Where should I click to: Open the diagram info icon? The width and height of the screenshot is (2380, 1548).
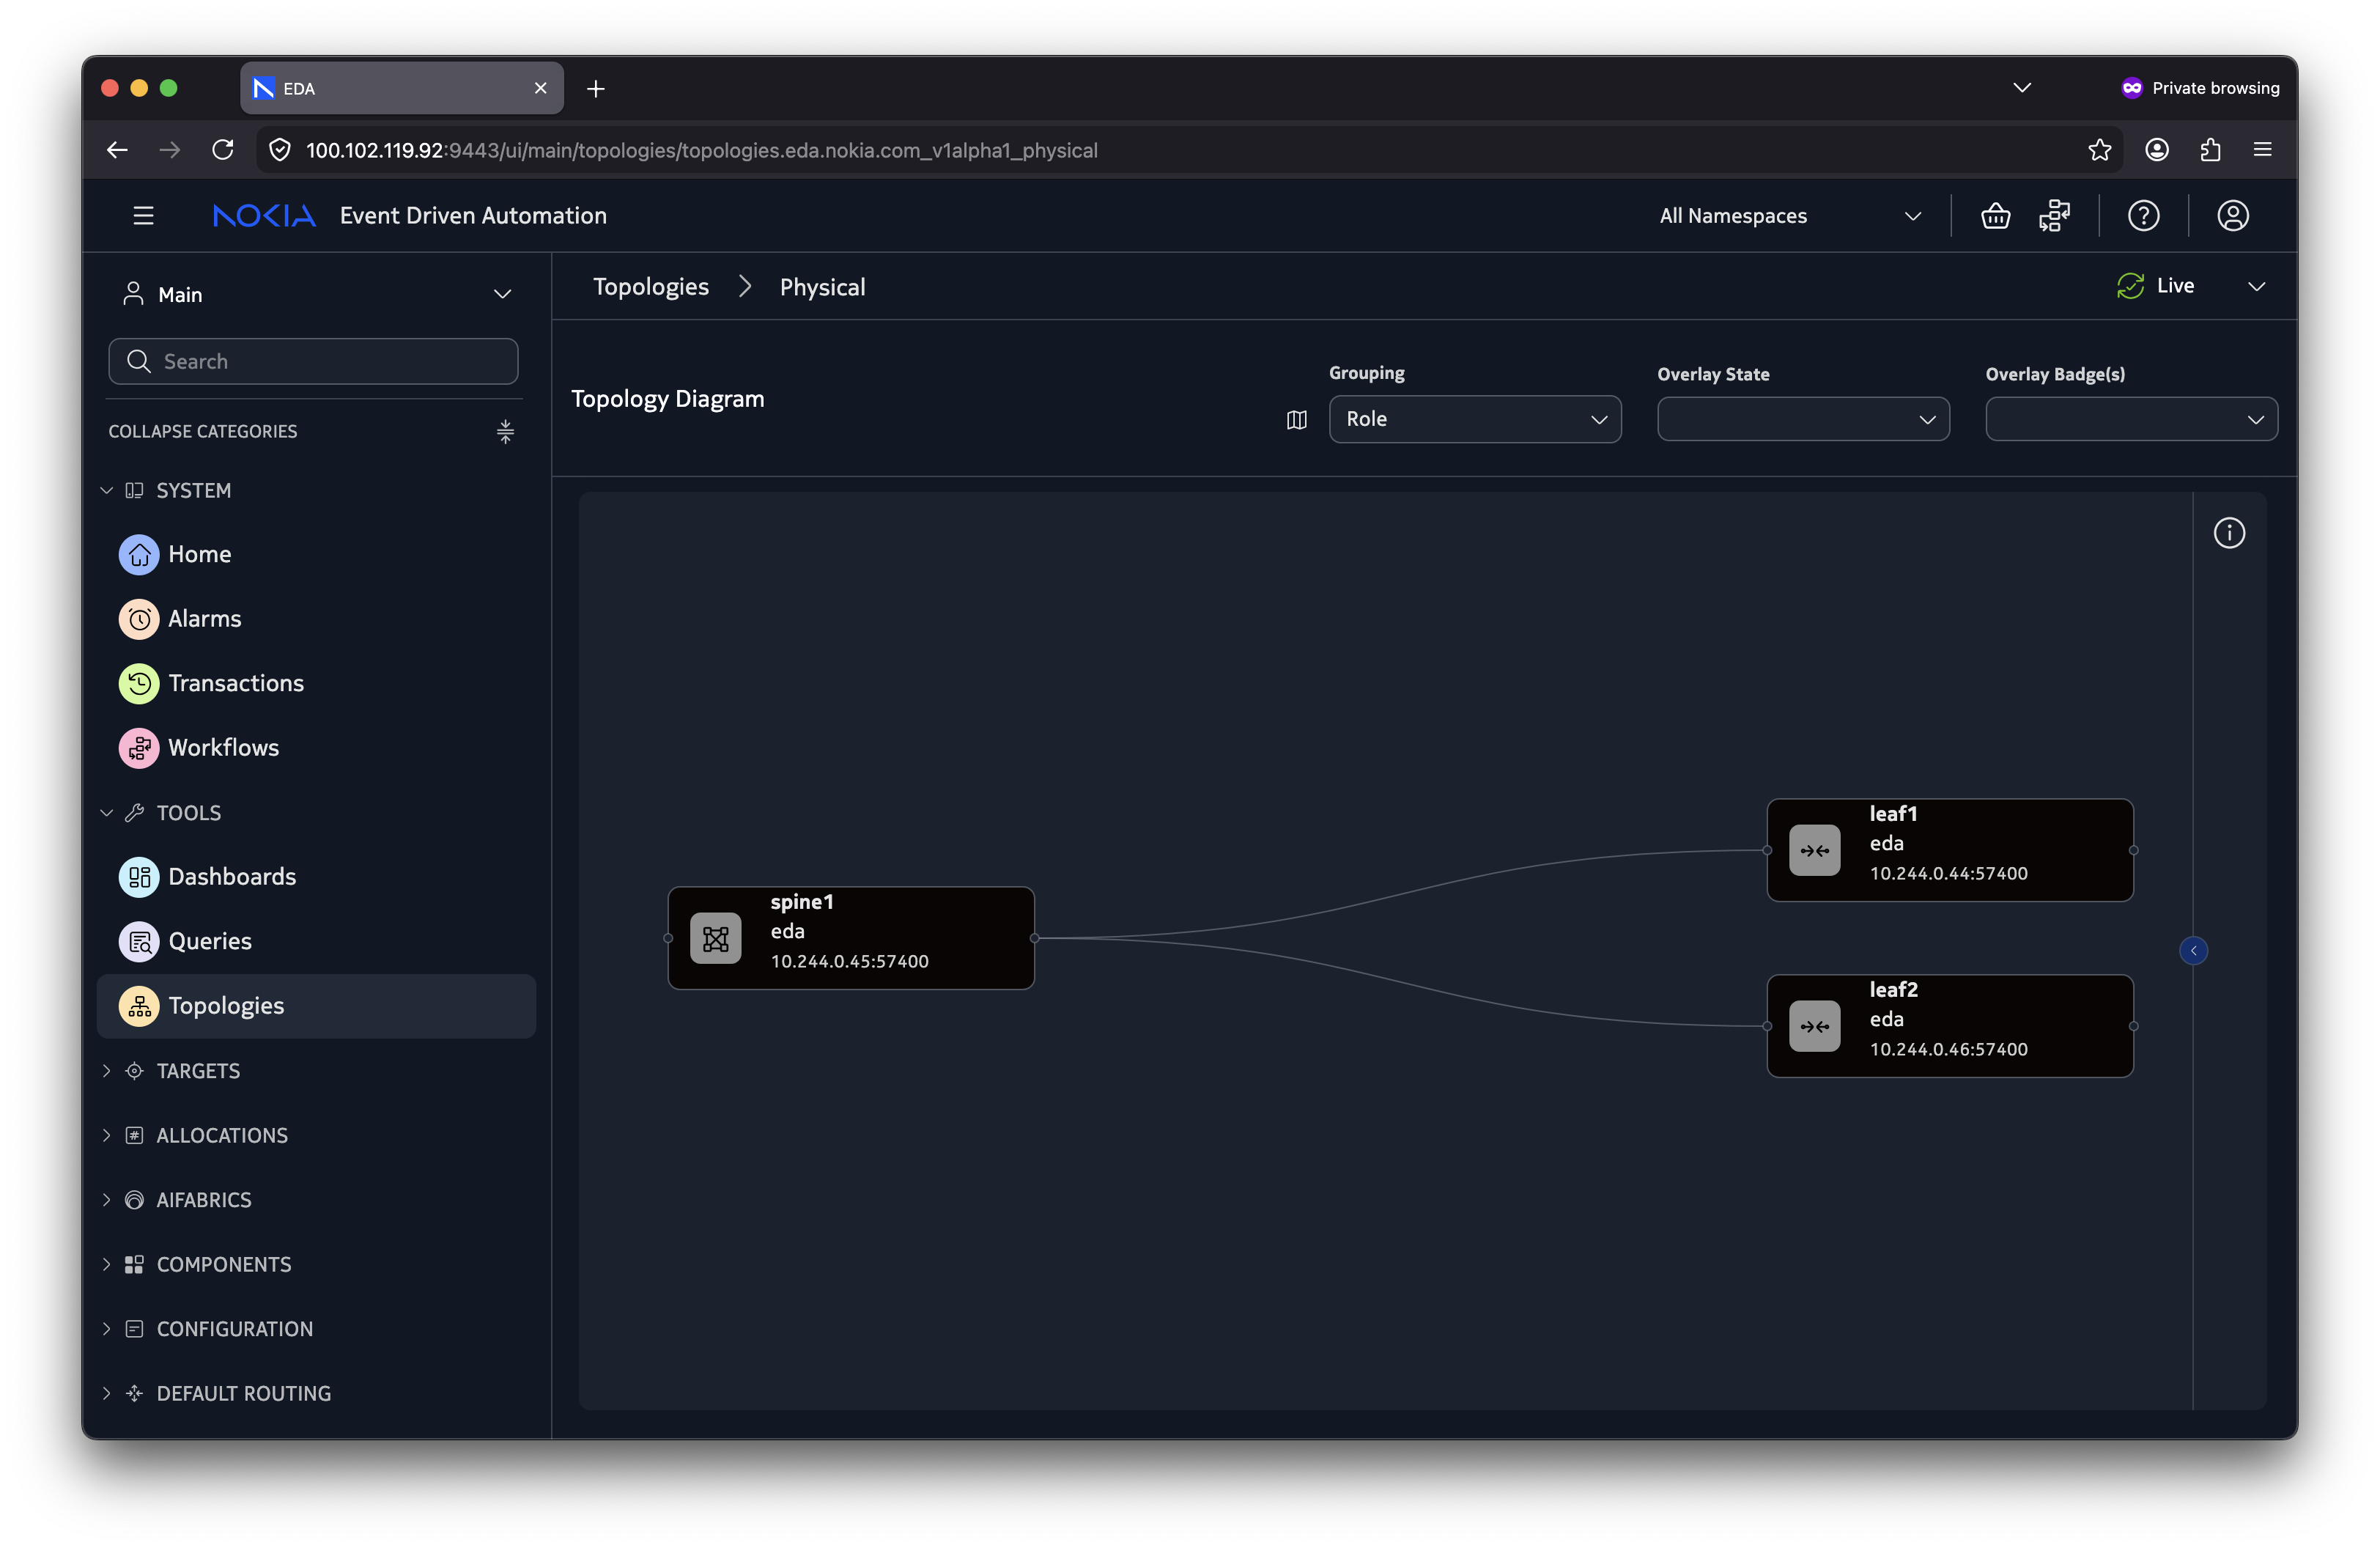(x=2229, y=533)
